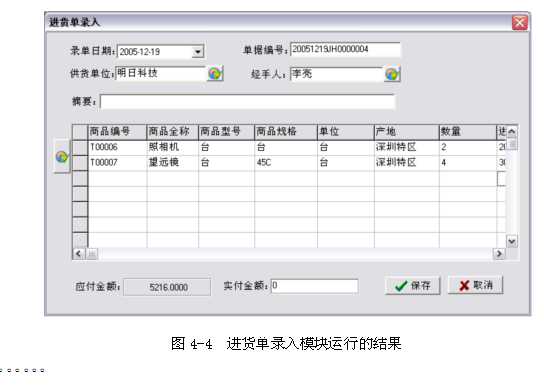Click the 供货单位 input field

(161, 73)
